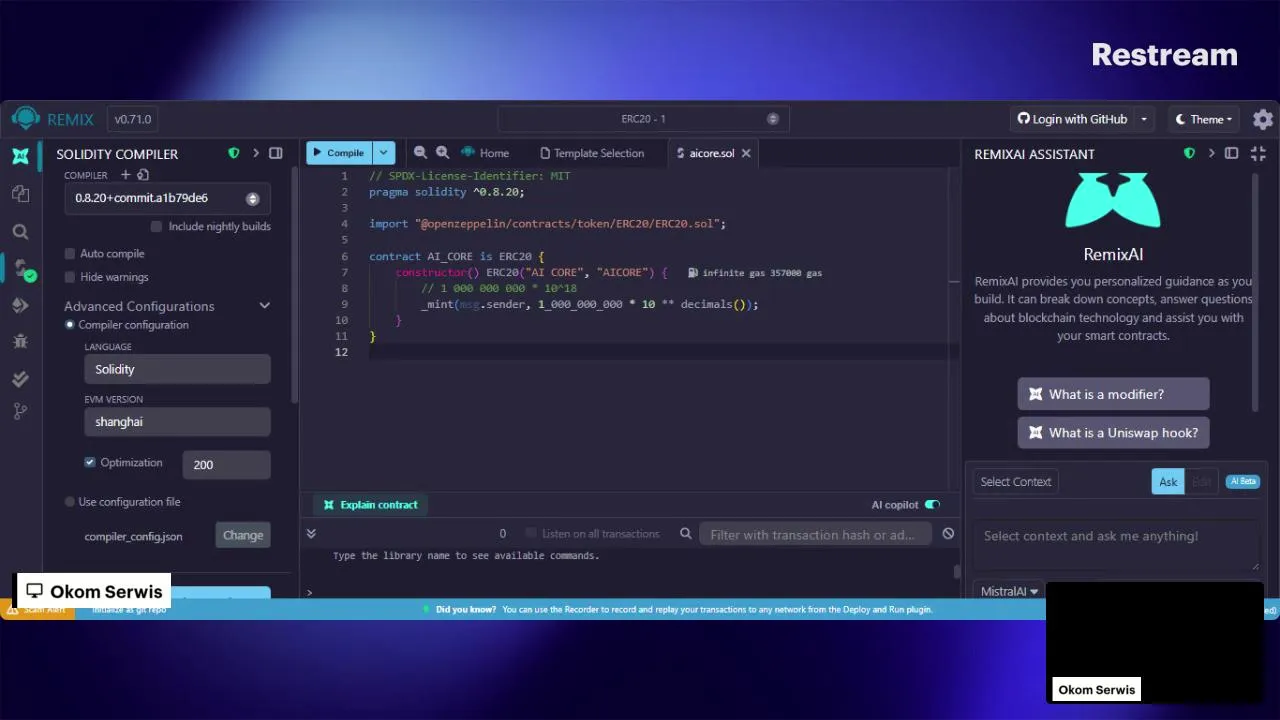Open the ERC20 - 1 workspace selector
The width and height of the screenshot is (1280, 720).
(643, 119)
